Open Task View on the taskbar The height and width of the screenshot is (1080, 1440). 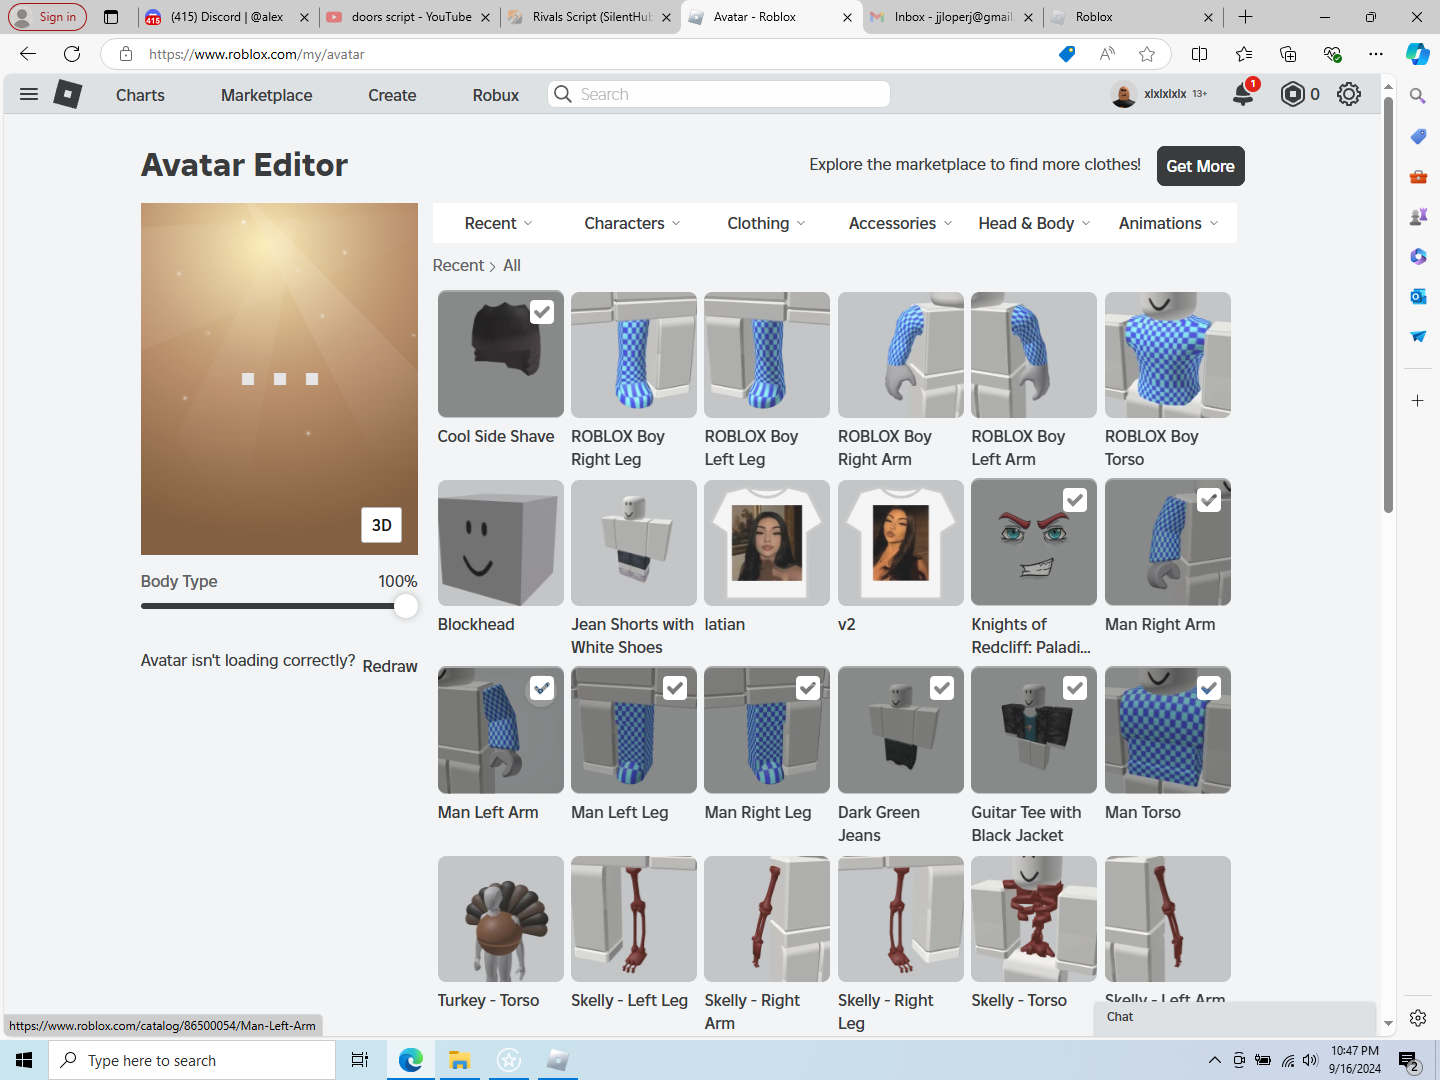pos(360,1060)
